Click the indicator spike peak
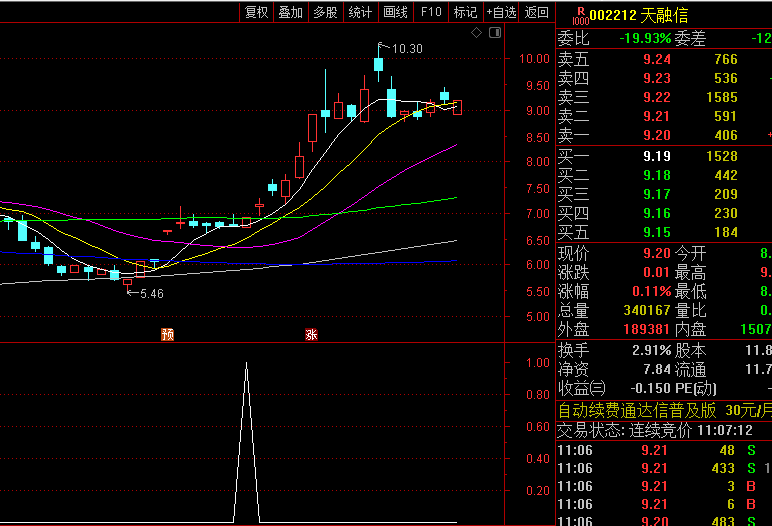 247,363
